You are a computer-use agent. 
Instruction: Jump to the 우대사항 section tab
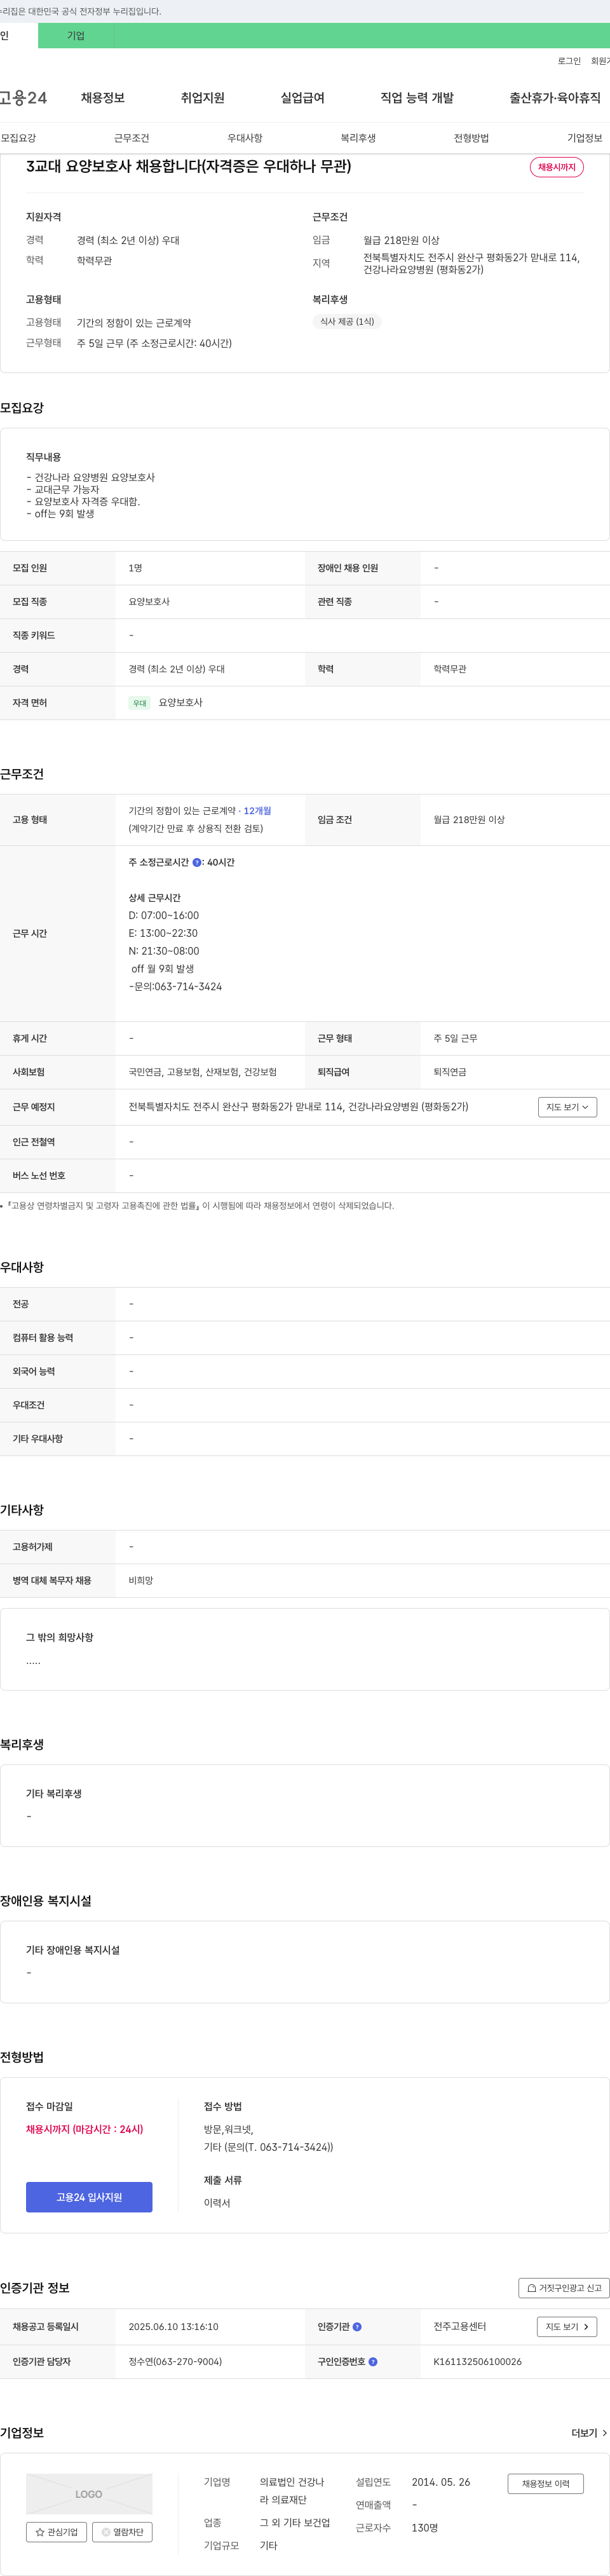[x=245, y=138]
